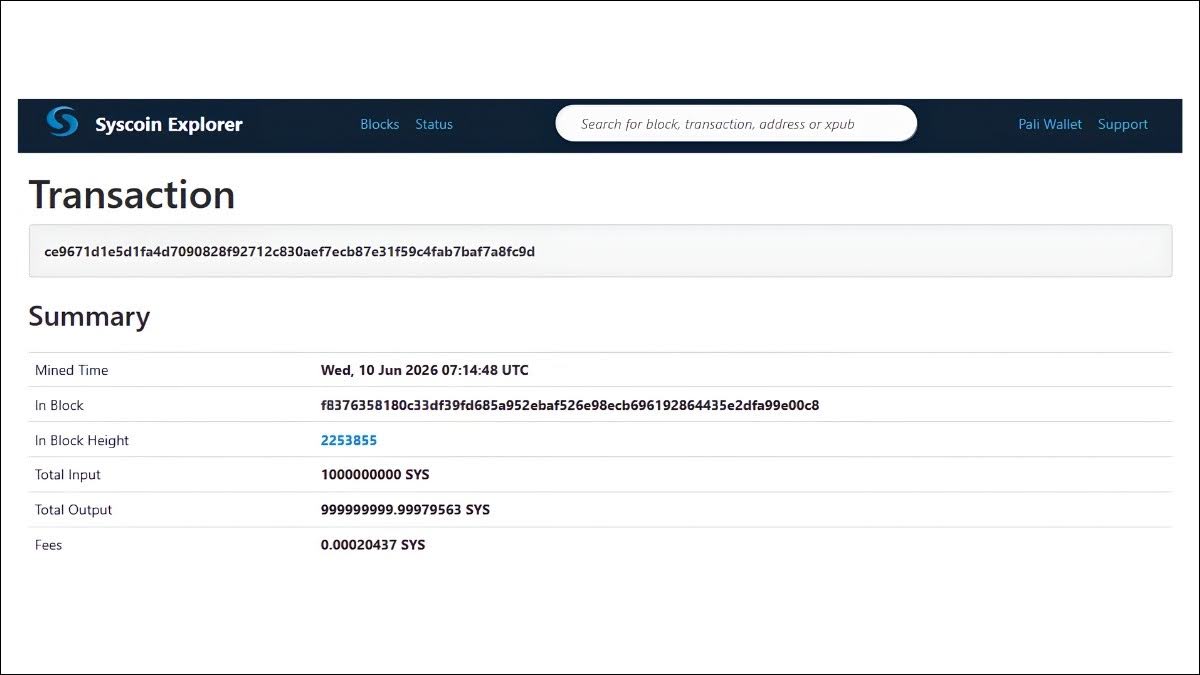Open the Support link

click(1123, 124)
